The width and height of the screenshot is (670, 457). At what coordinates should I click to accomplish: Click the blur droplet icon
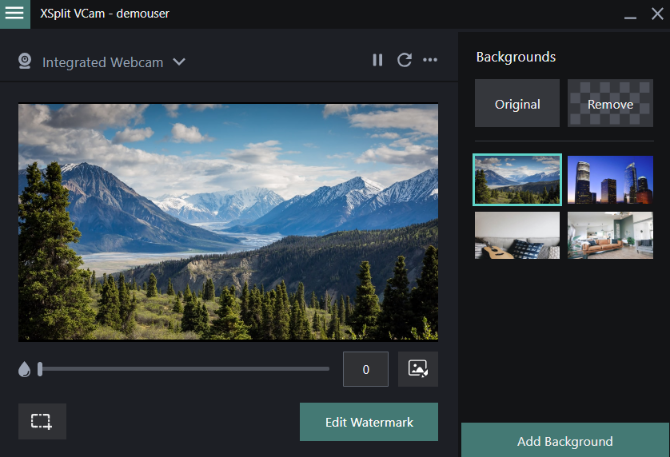[24, 369]
